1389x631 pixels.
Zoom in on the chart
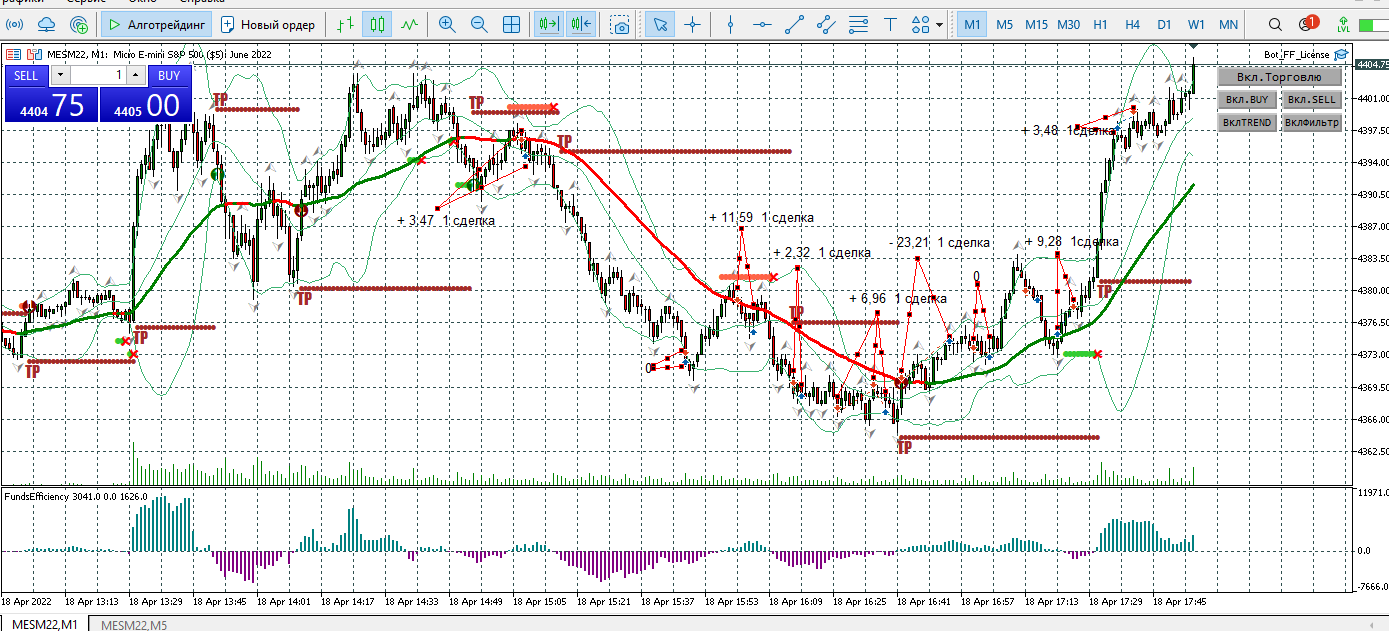click(x=447, y=24)
